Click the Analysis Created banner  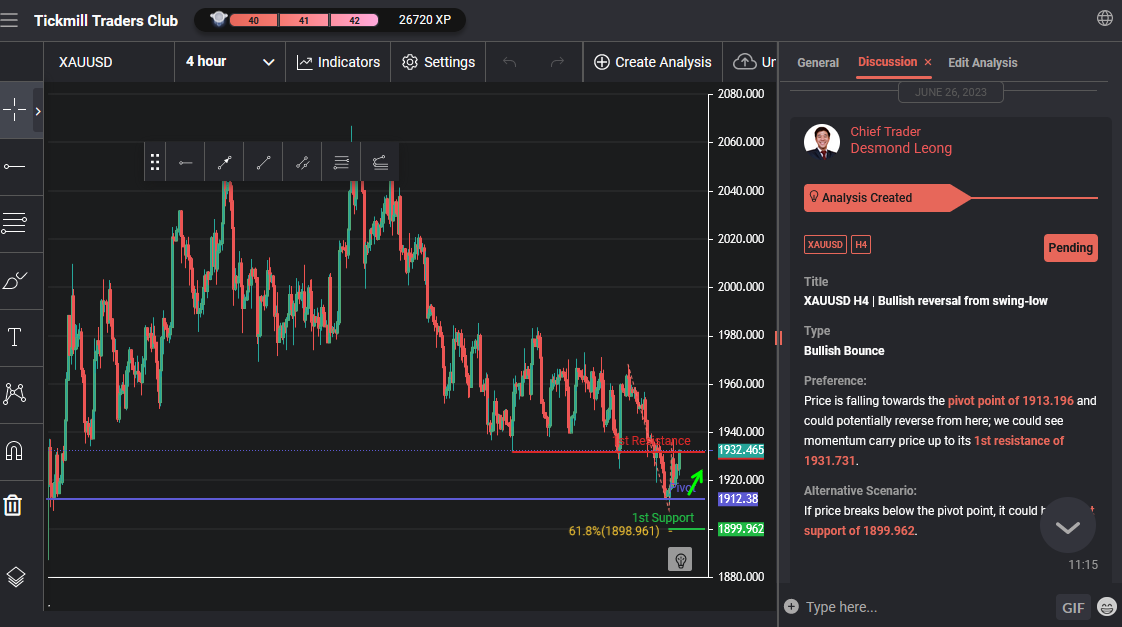(x=887, y=198)
